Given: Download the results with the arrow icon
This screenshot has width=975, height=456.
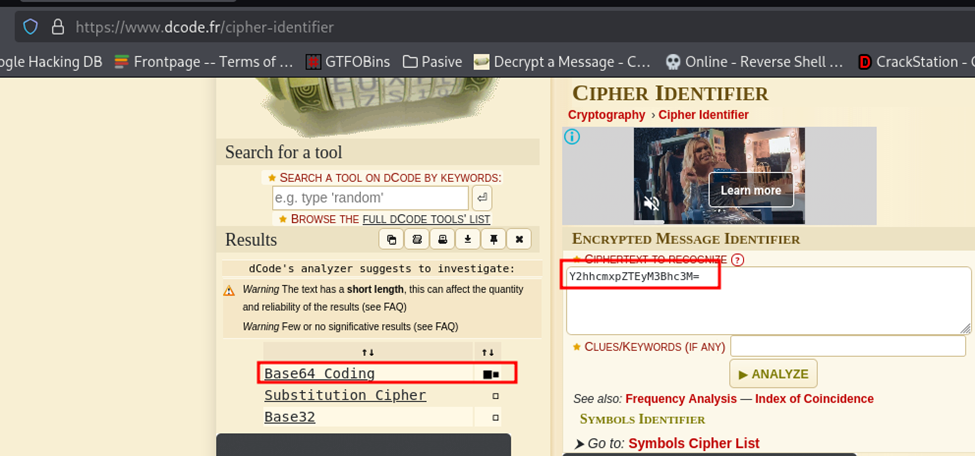Looking at the screenshot, I should tap(467, 240).
